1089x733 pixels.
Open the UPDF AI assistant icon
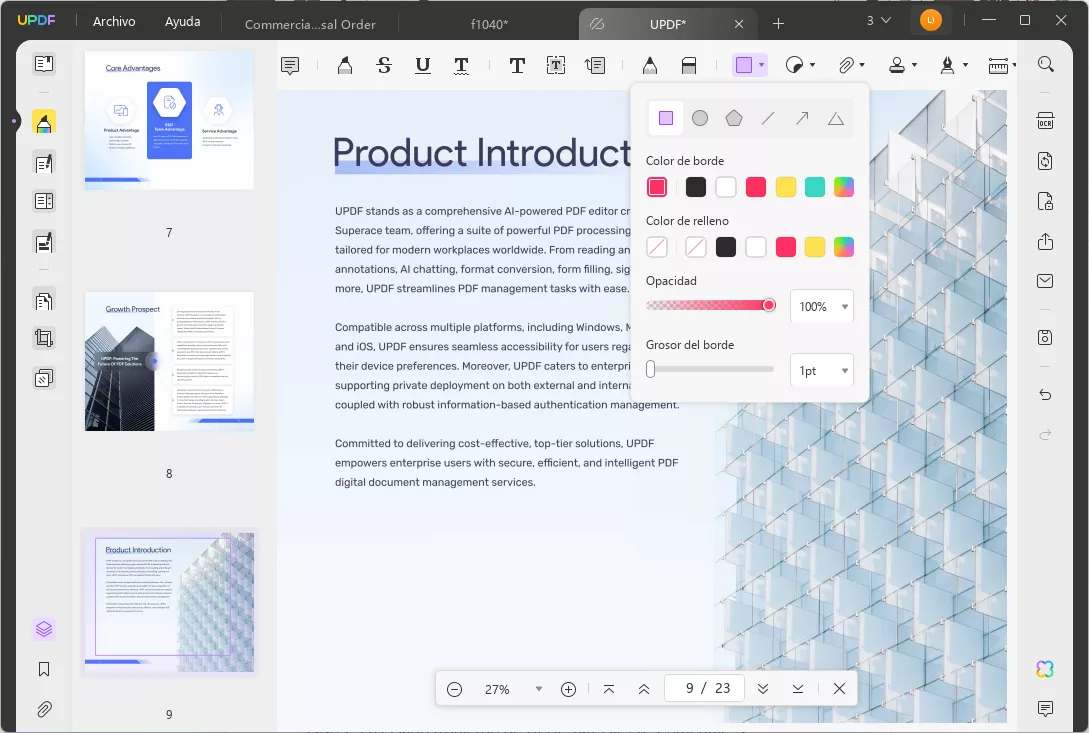coord(1045,668)
